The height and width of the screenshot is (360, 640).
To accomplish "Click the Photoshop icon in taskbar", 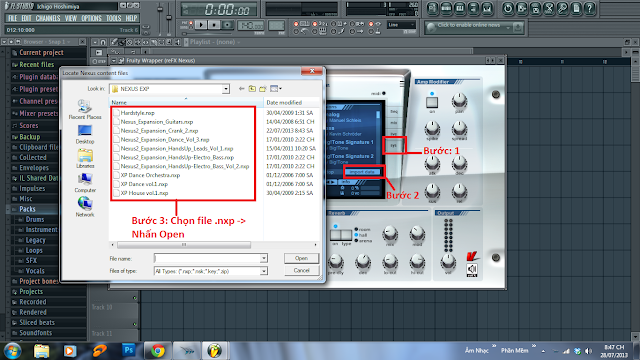I will point(129,350).
